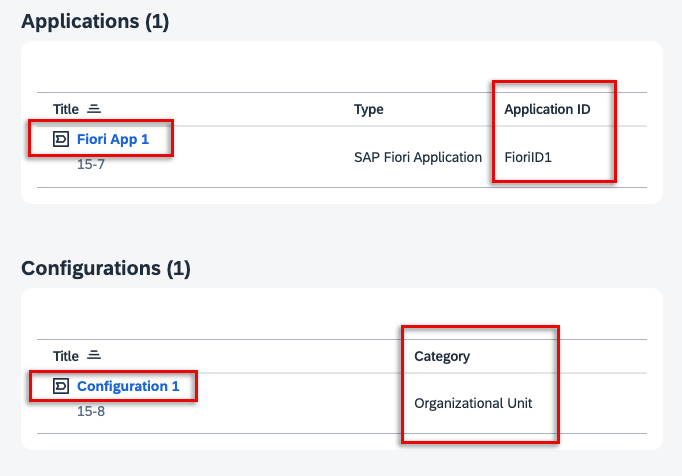Click the Applications (1) section heading
The image size is (682, 476).
pyautogui.click(x=95, y=22)
